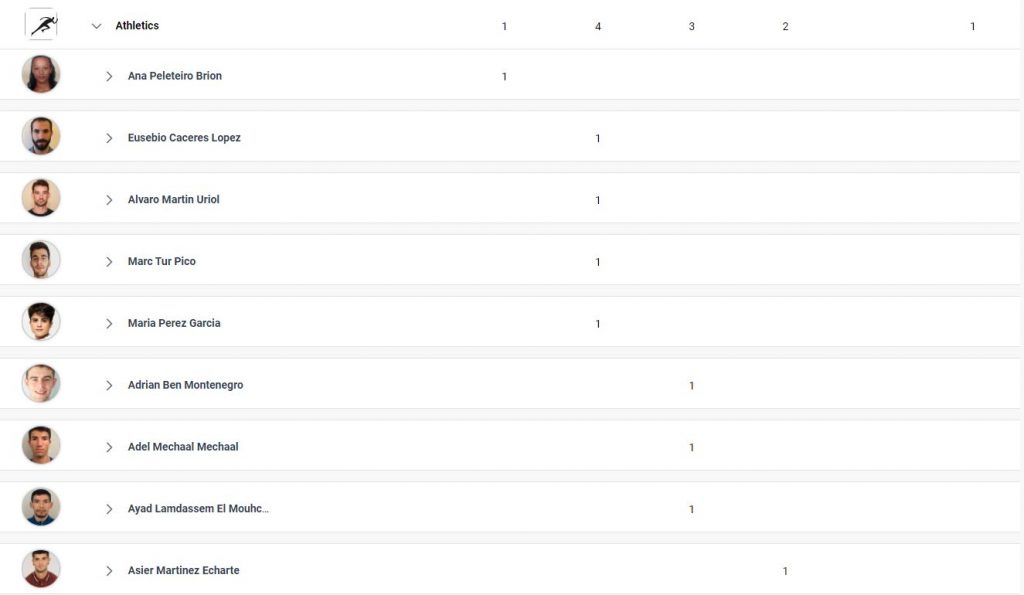Click the Athletics running figure icon
This screenshot has width=1024, height=595.
(x=42, y=25)
